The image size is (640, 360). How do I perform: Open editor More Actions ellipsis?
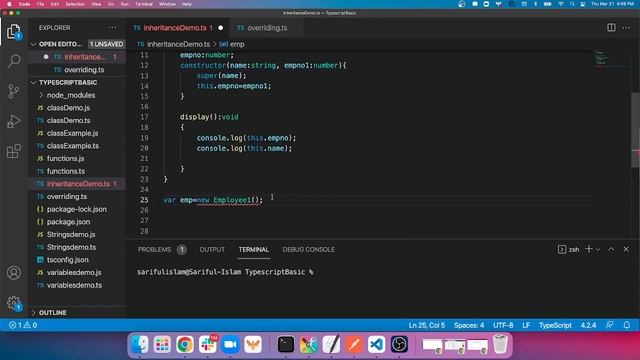[626, 28]
